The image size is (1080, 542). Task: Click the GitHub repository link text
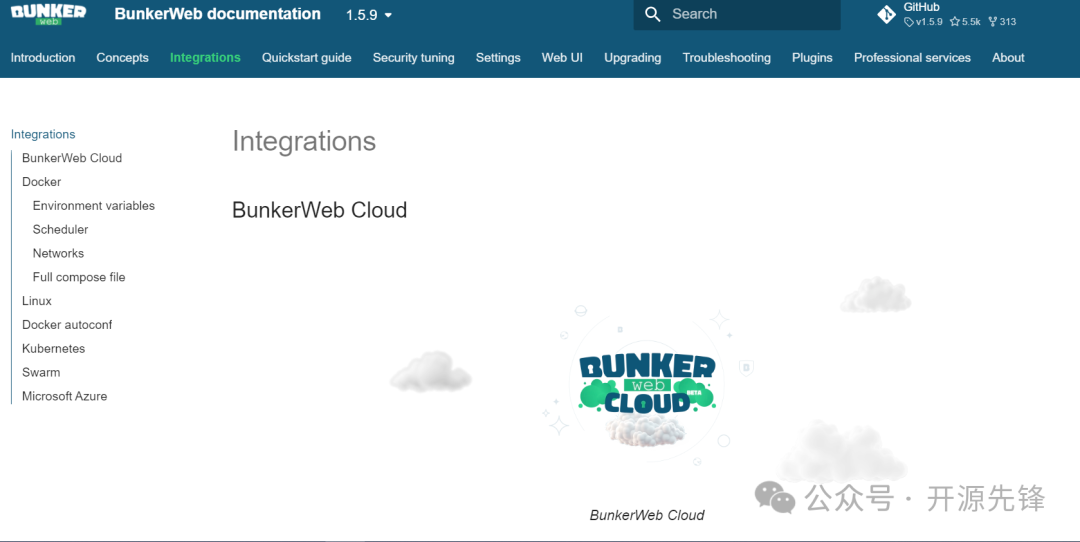pyautogui.click(x=921, y=7)
